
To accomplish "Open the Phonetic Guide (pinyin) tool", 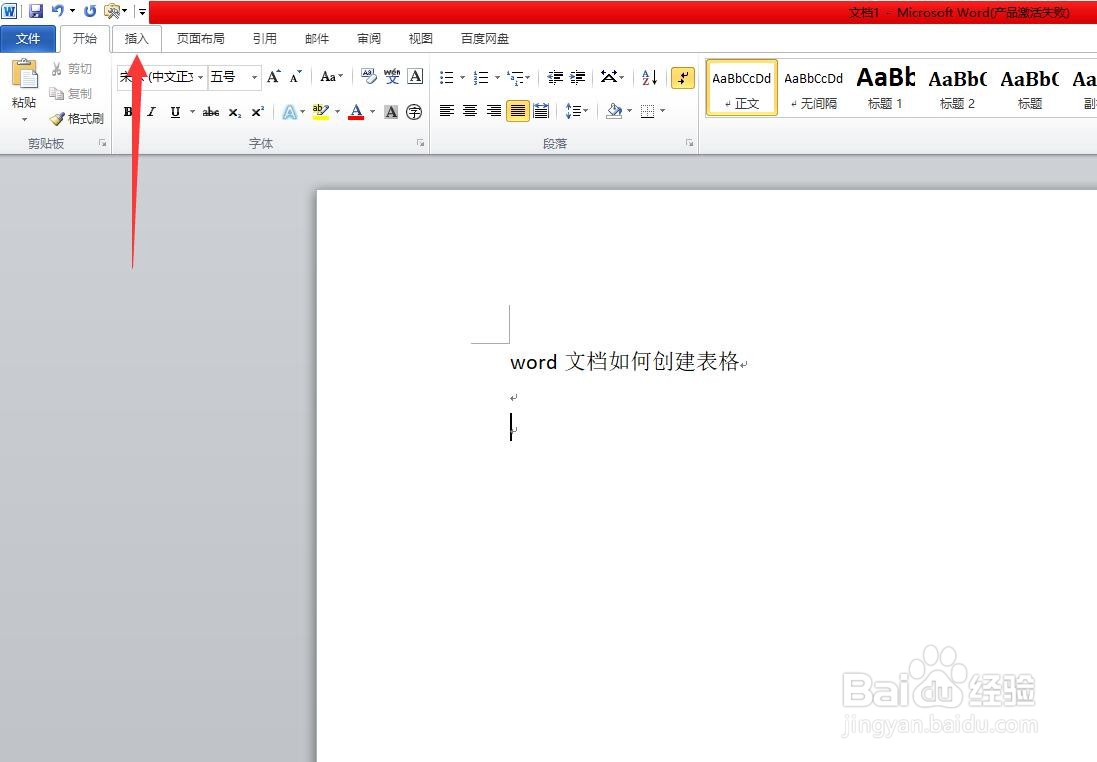I will 392,76.
